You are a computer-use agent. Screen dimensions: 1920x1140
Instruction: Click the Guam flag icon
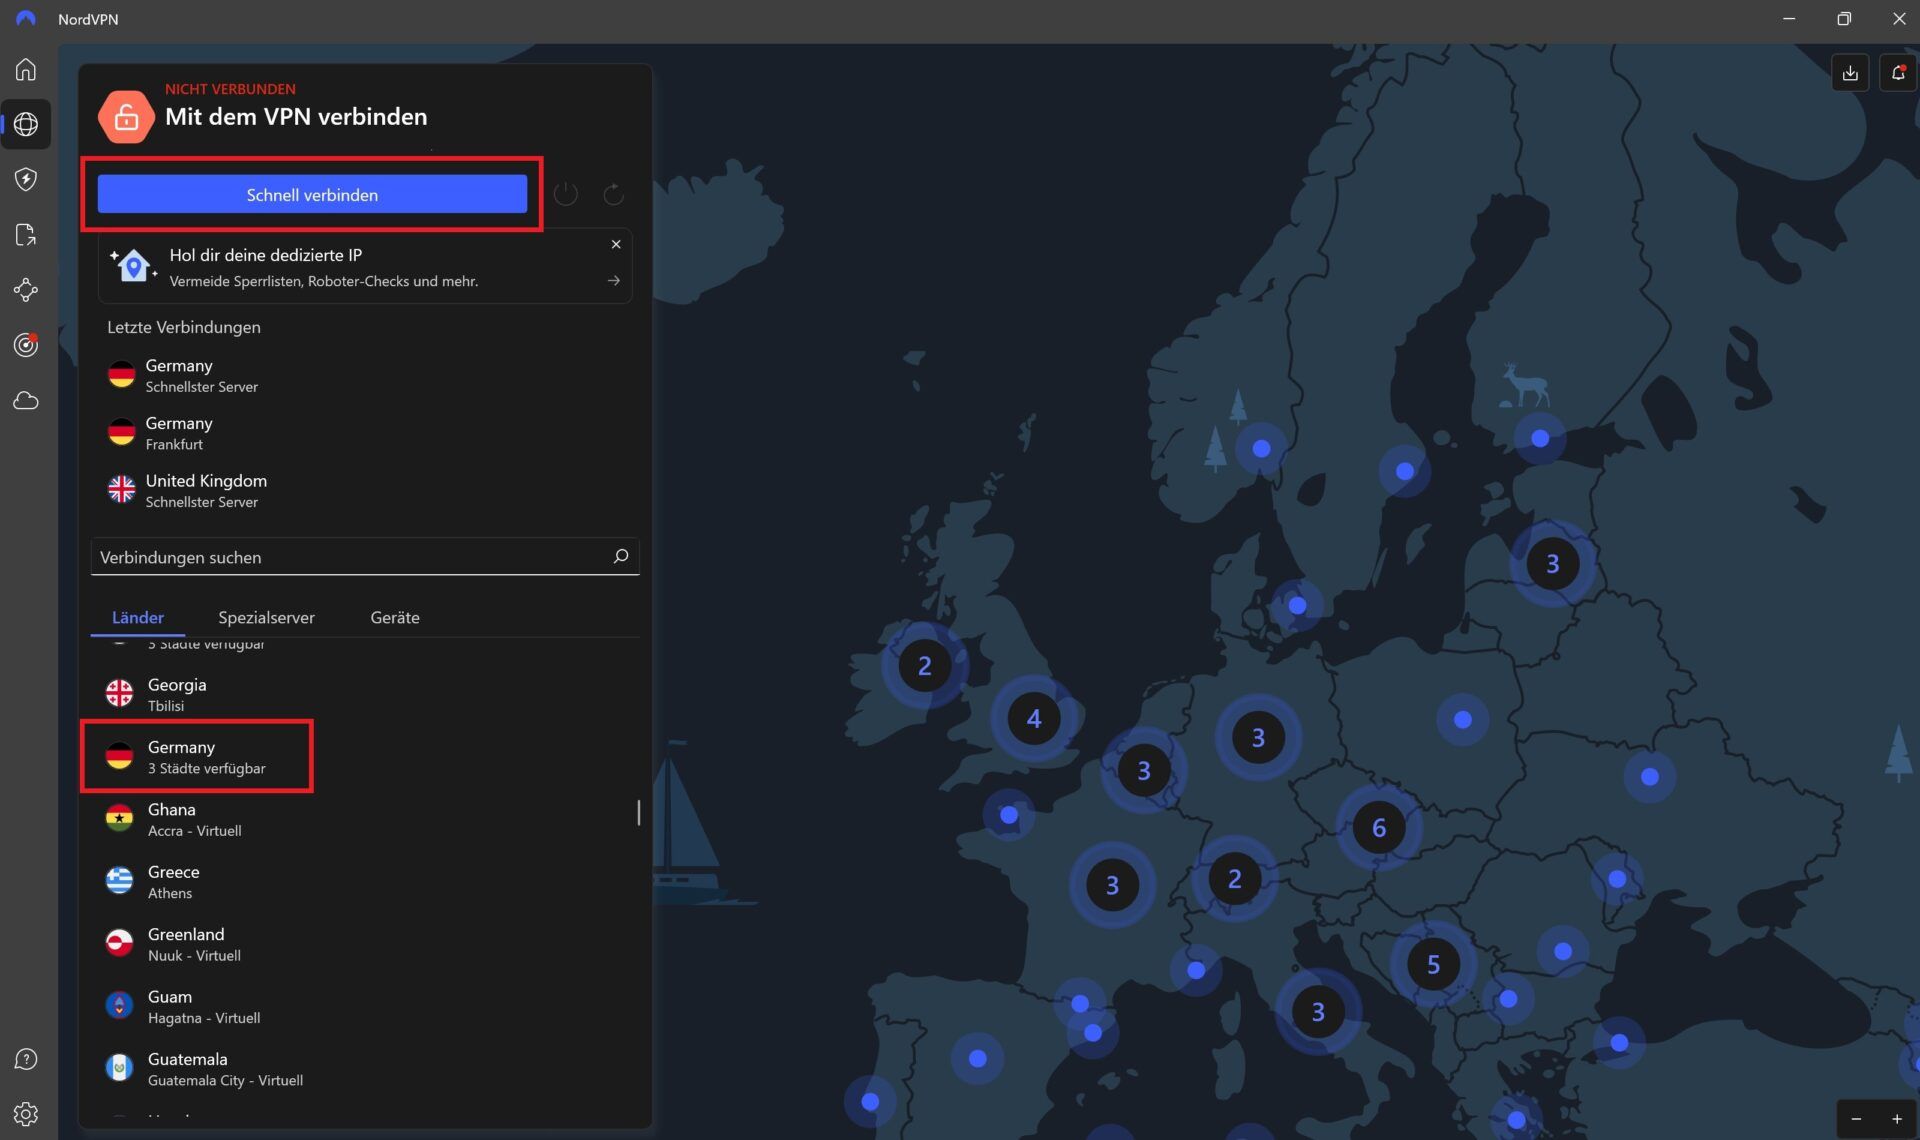click(120, 1005)
